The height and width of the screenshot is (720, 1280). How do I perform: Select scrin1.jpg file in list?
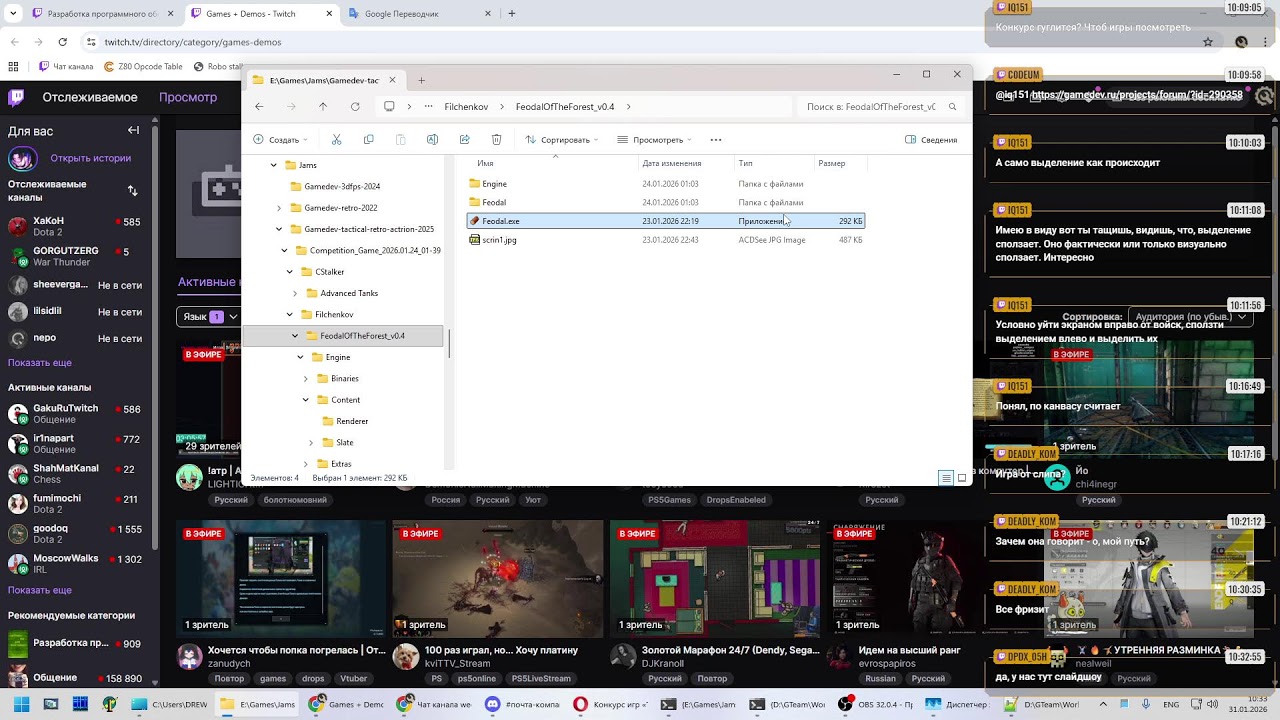pyautogui.click(x=666, y=240)
